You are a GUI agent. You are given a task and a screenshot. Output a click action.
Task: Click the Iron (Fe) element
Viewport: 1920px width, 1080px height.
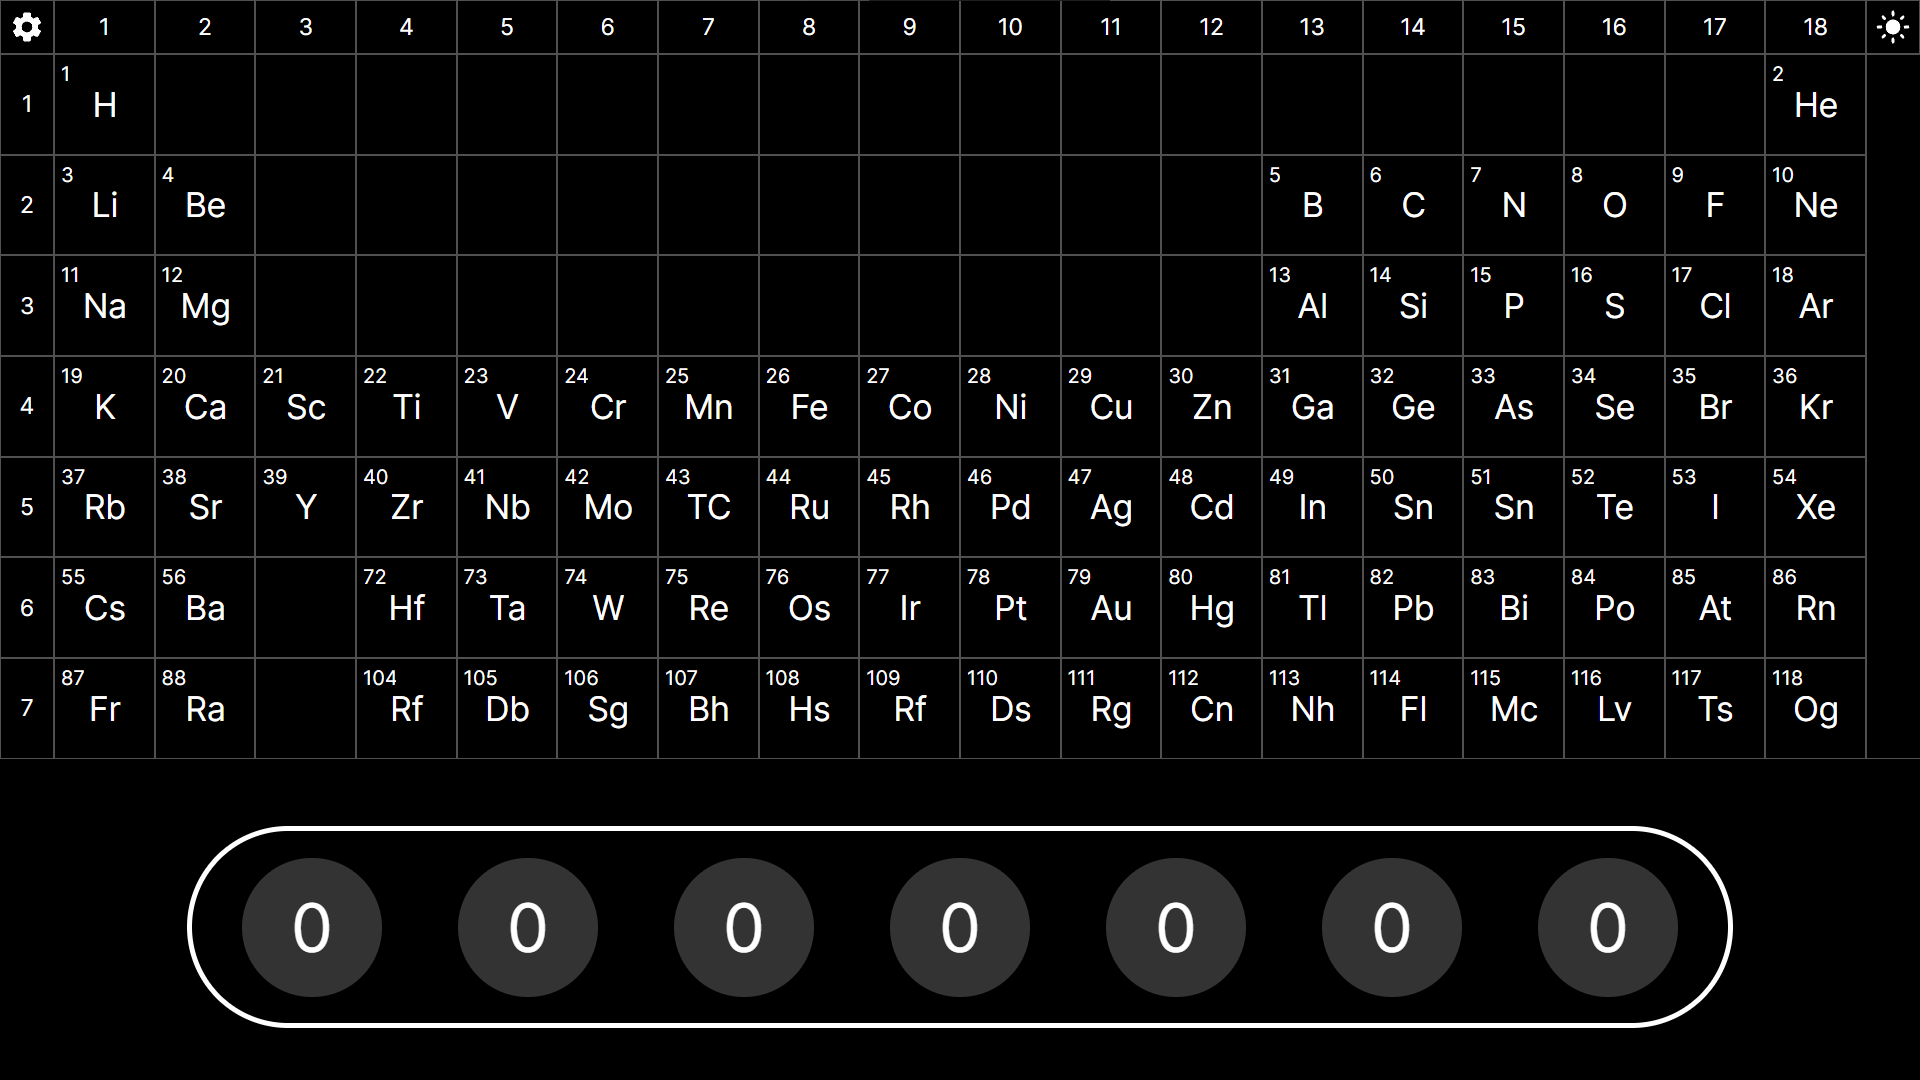point(808,406)
